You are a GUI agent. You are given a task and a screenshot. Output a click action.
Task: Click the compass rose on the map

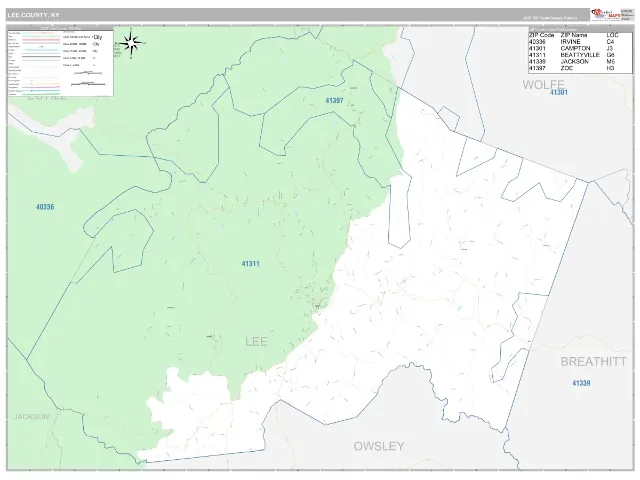pos(131,43)
